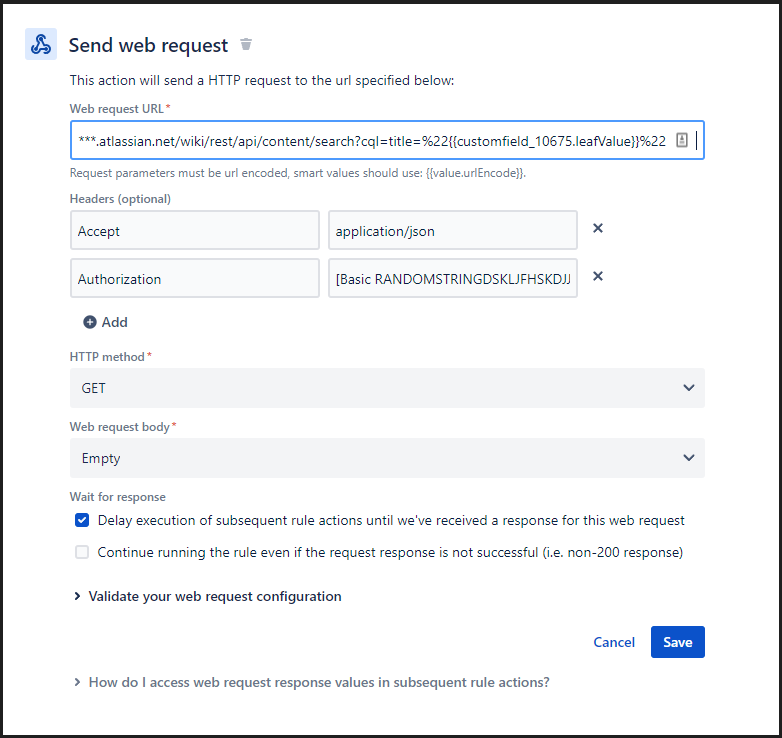
Task: Edit the Authorization header name field
Action: (x=195, y=279)
